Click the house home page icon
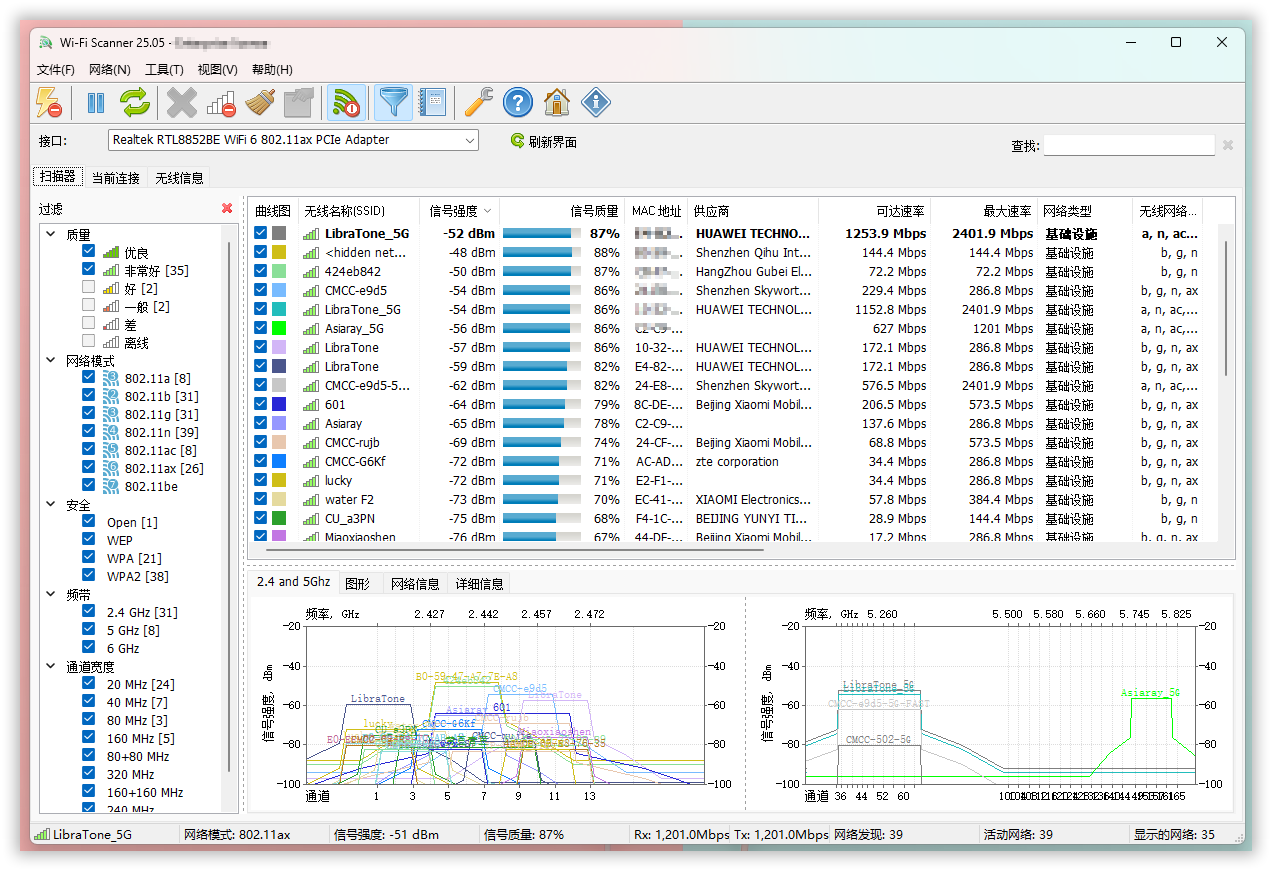1272x871 pixels. (x=557, y=102)
